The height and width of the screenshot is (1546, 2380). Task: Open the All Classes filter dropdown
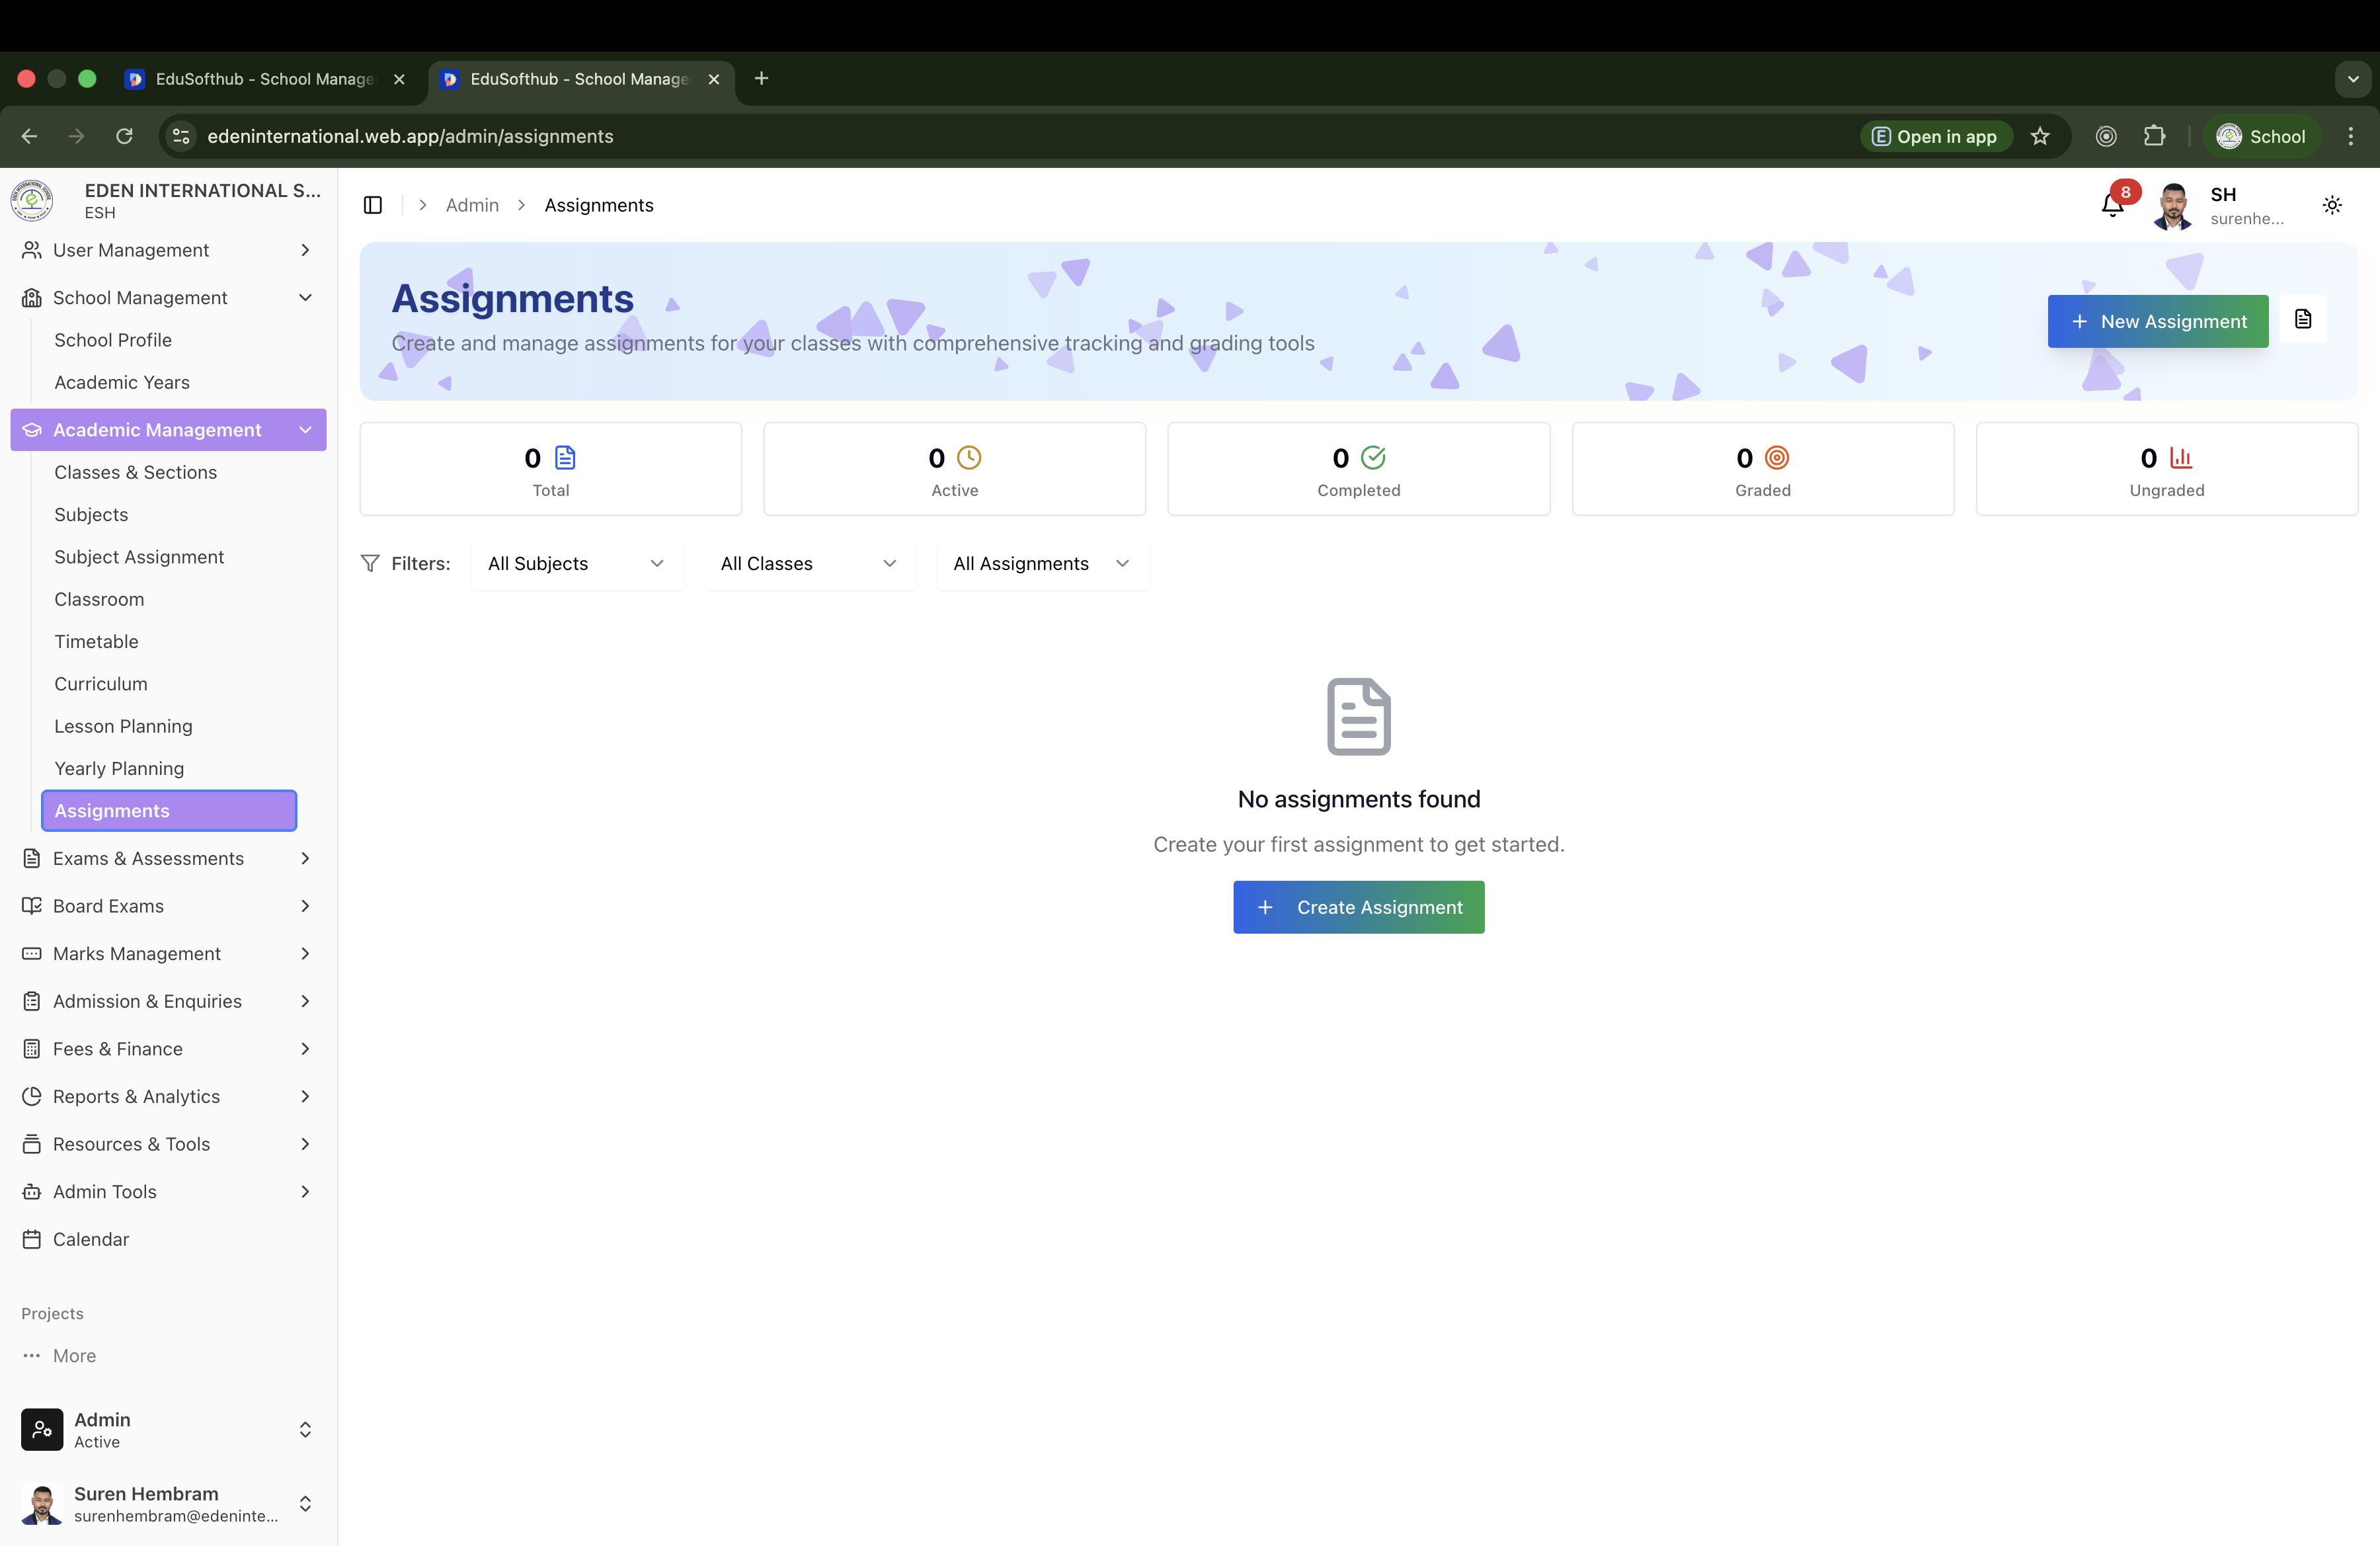(808, 564)
